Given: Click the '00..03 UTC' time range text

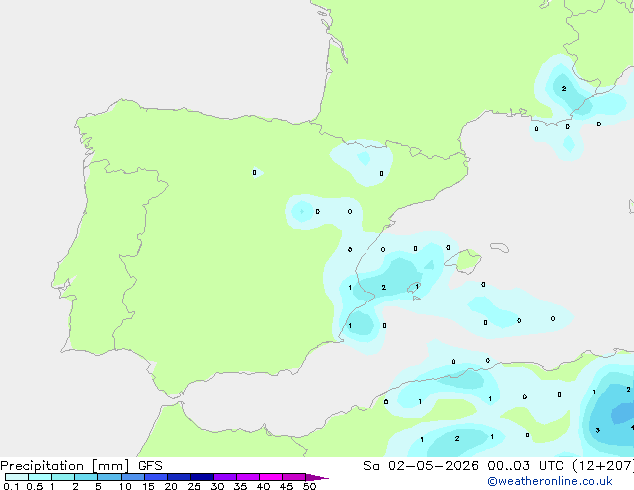Looking at the screenshot, I should point(525,466).
